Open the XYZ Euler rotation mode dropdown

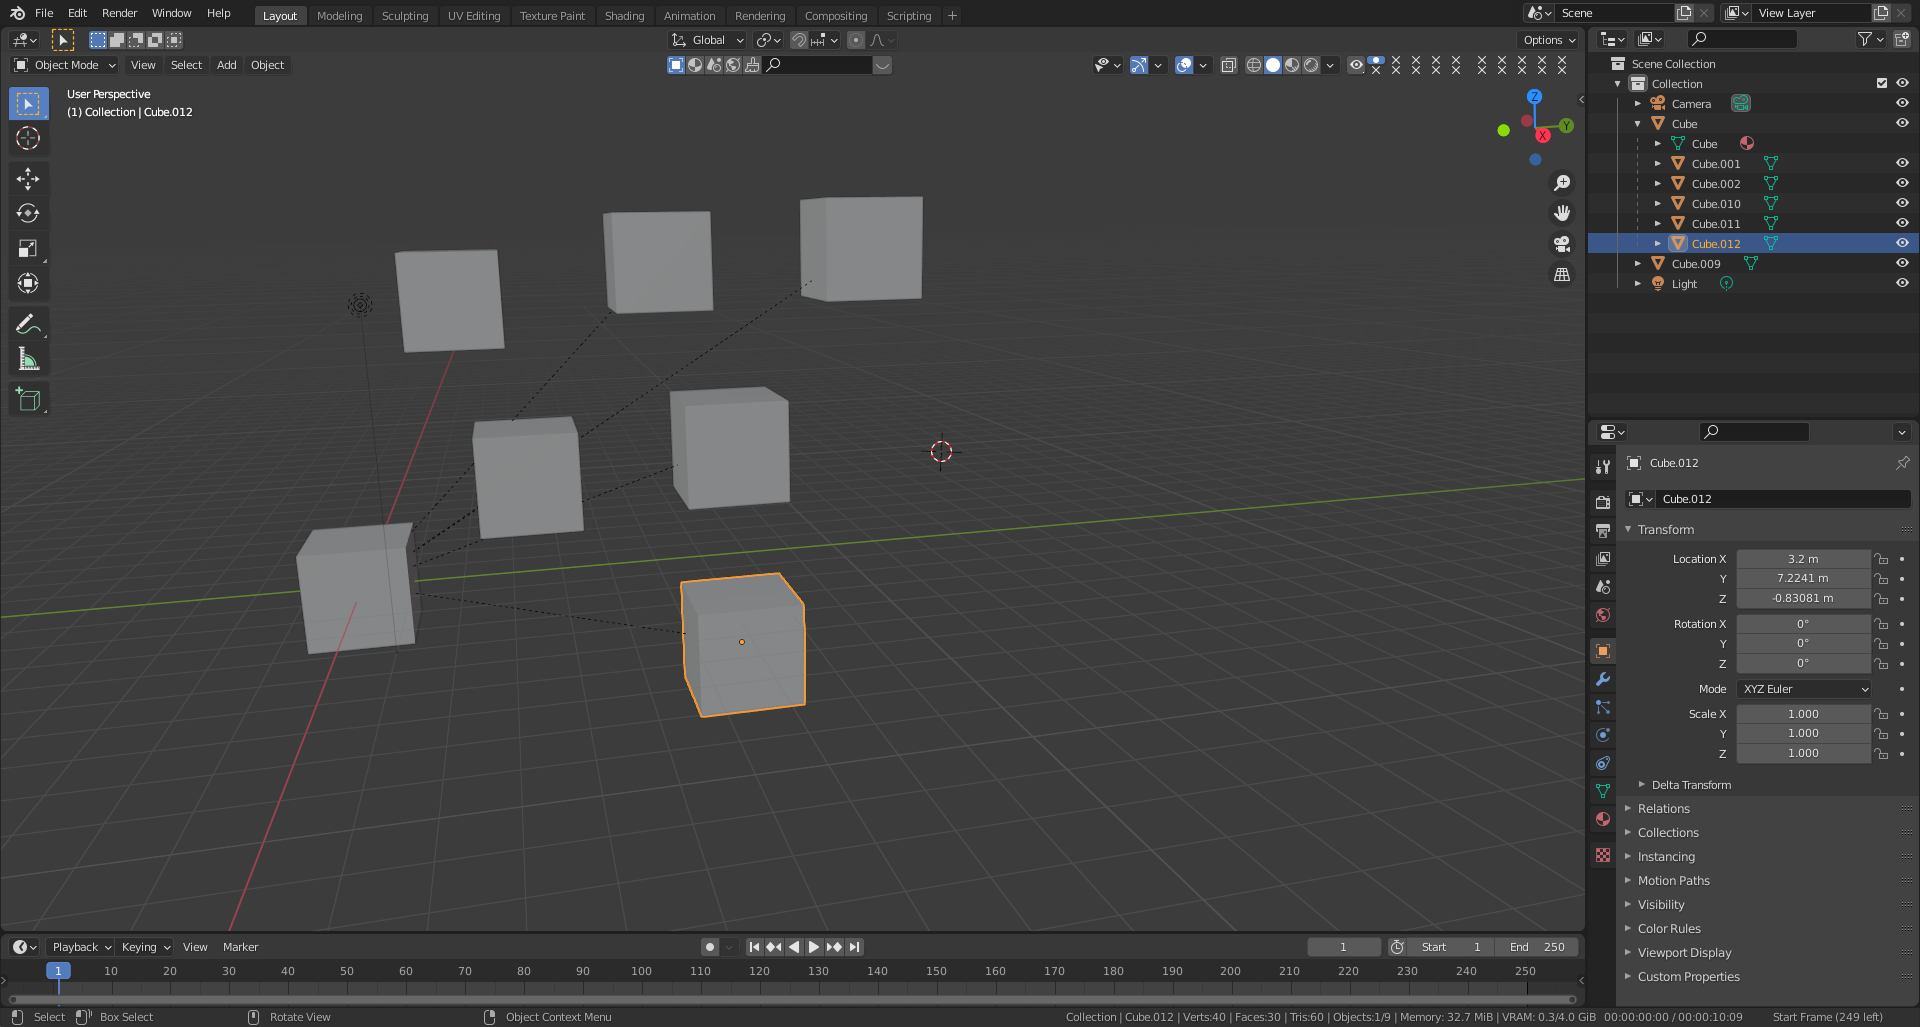(1804, 689)
